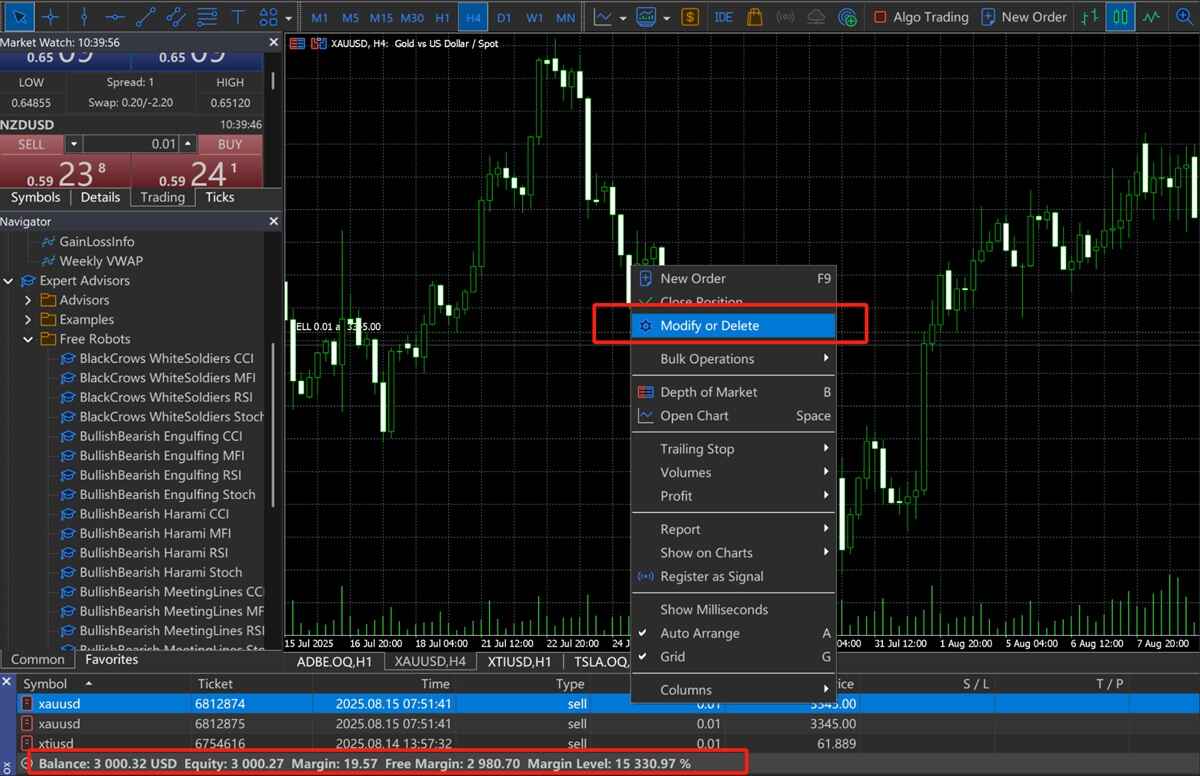The image size is (1200, 776).
Task: Select Depth of Market menu entry
Action: [x=733, y=392]
